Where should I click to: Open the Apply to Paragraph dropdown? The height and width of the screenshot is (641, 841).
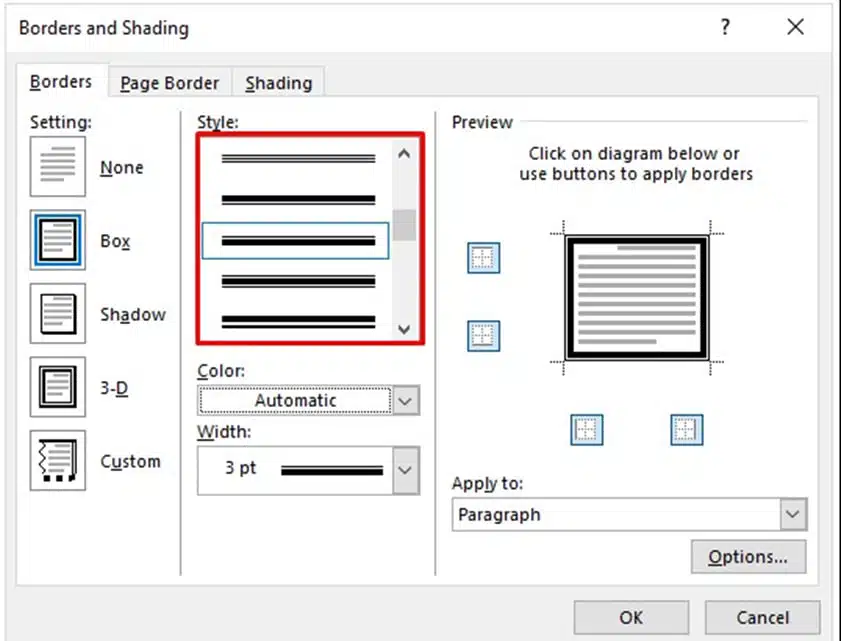(793, 515)
